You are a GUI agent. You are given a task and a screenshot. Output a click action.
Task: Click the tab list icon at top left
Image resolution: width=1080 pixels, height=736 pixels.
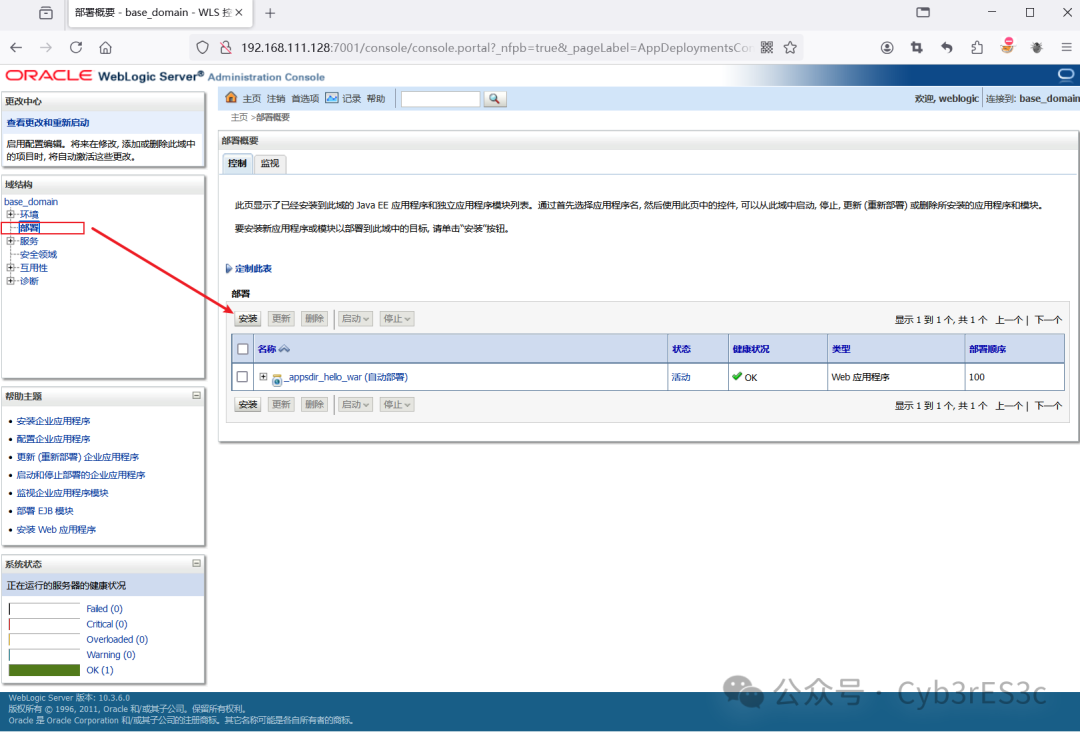46,13
